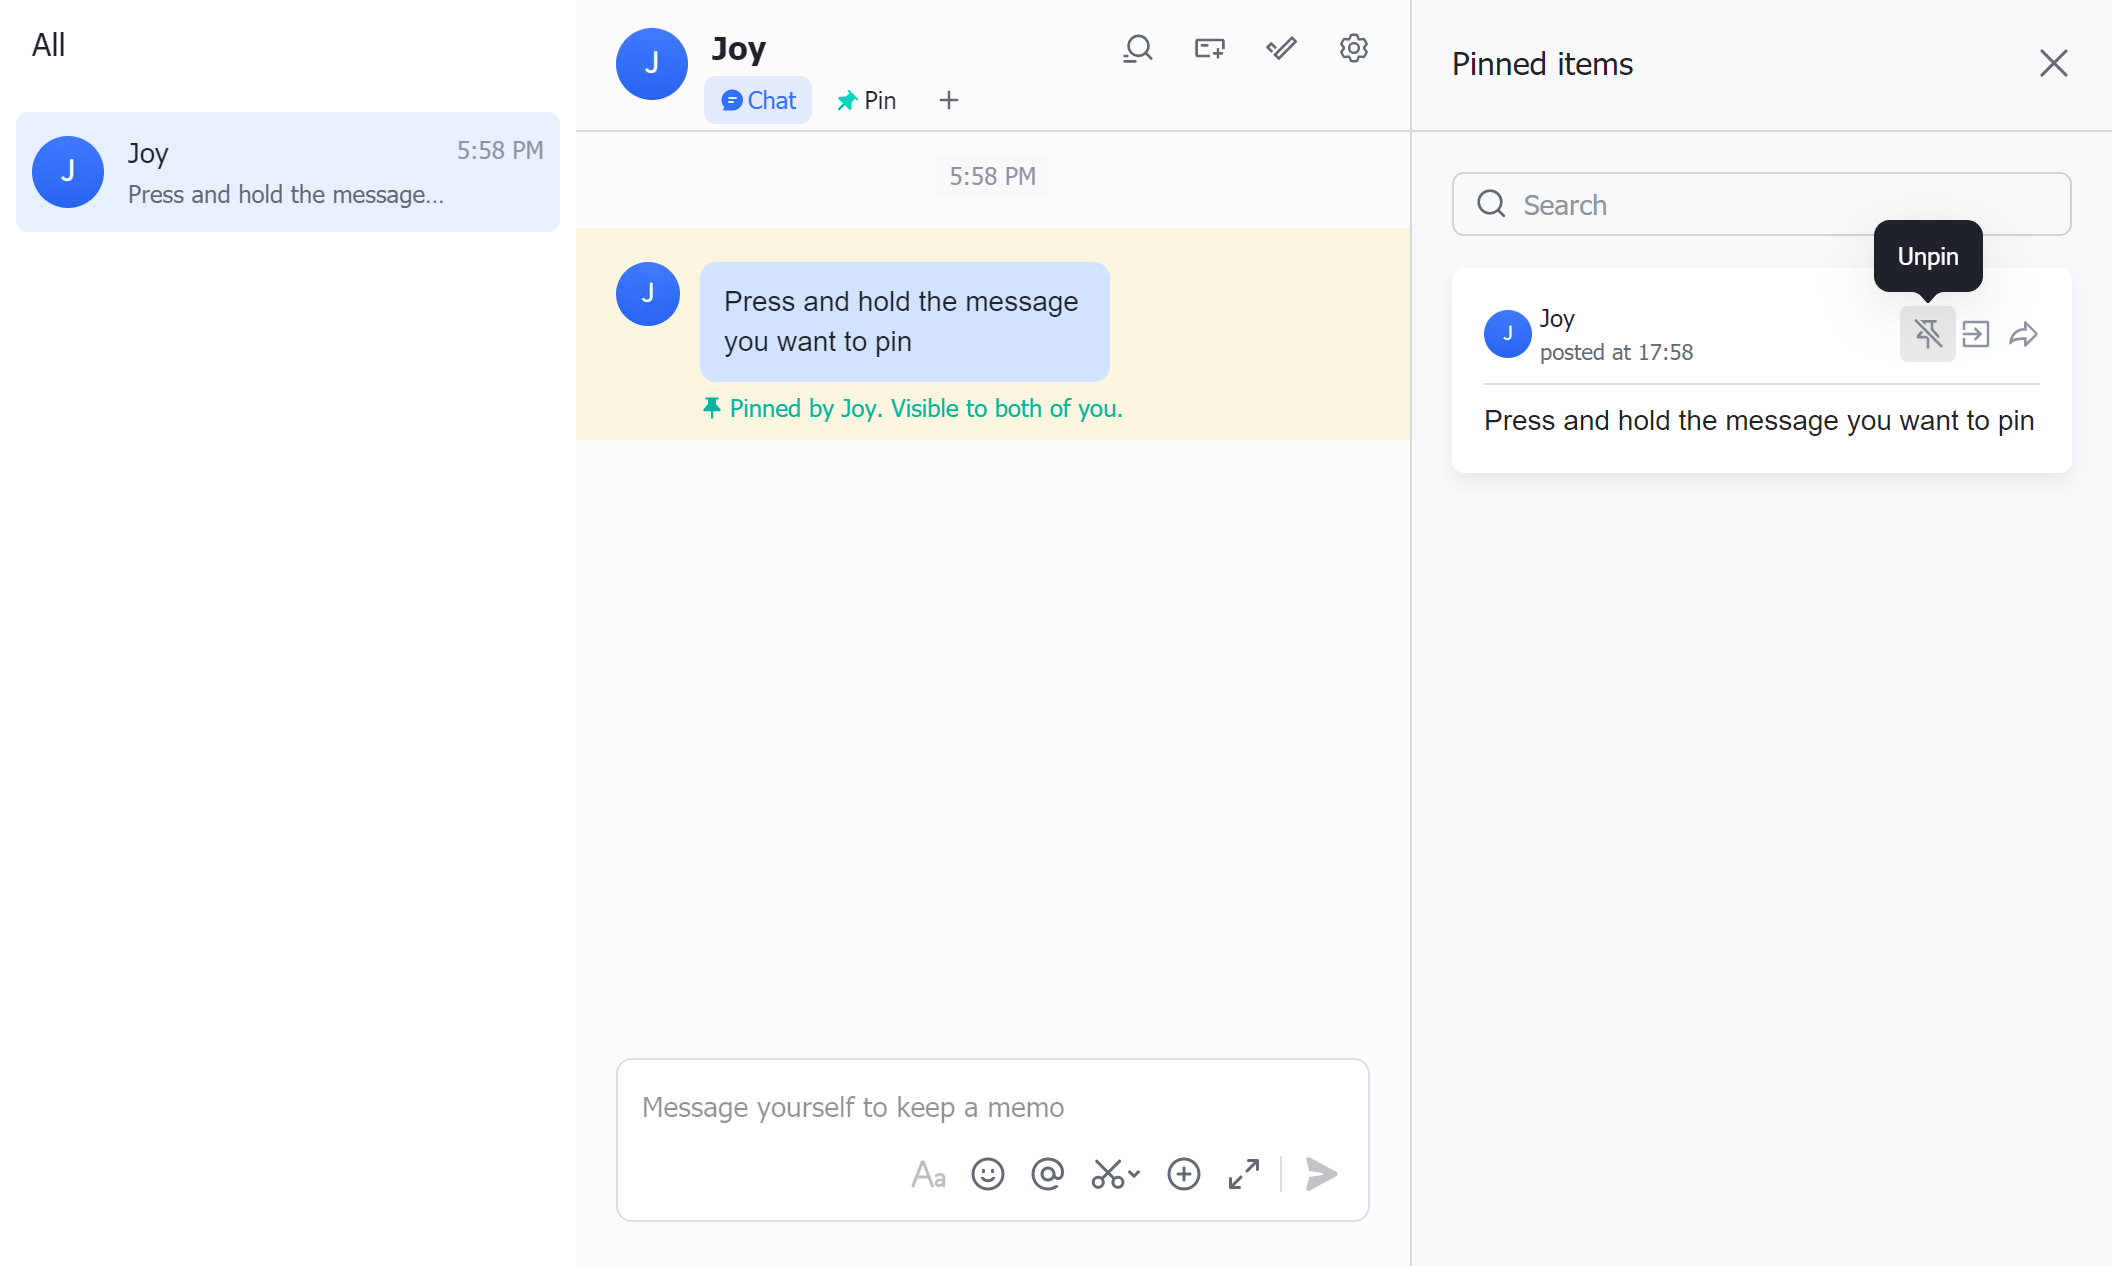The height and width of the screenshot is (1266, 2112).
Task: Select Joy's conversation in the chat list
Action: pyautogui.click(x=288, y=172)
